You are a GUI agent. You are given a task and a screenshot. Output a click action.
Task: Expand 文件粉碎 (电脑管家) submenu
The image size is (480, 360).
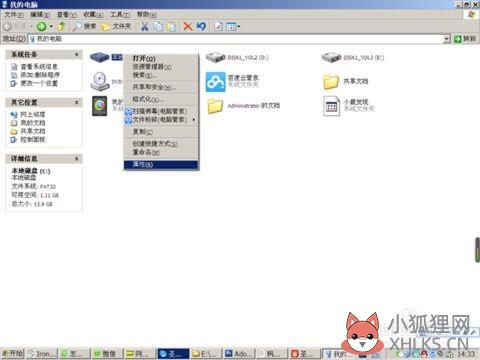point(161,119)
